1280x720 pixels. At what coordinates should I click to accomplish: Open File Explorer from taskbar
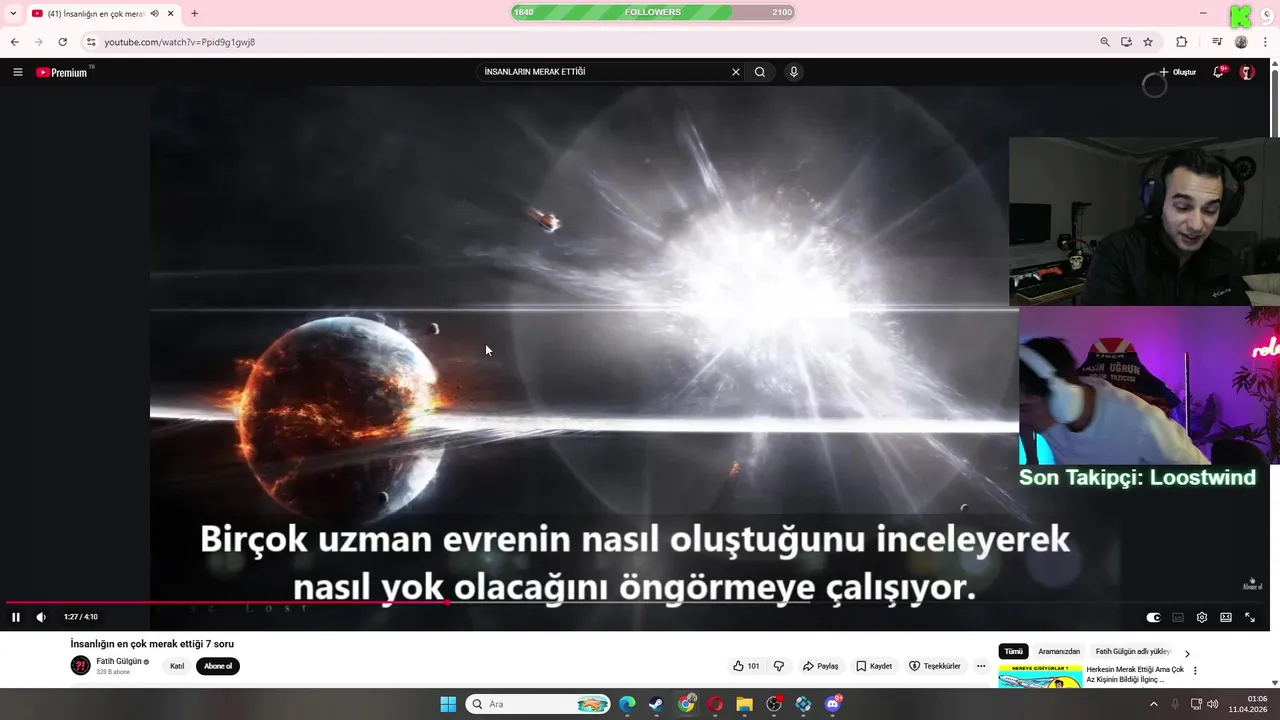click(x=744, y=704)
